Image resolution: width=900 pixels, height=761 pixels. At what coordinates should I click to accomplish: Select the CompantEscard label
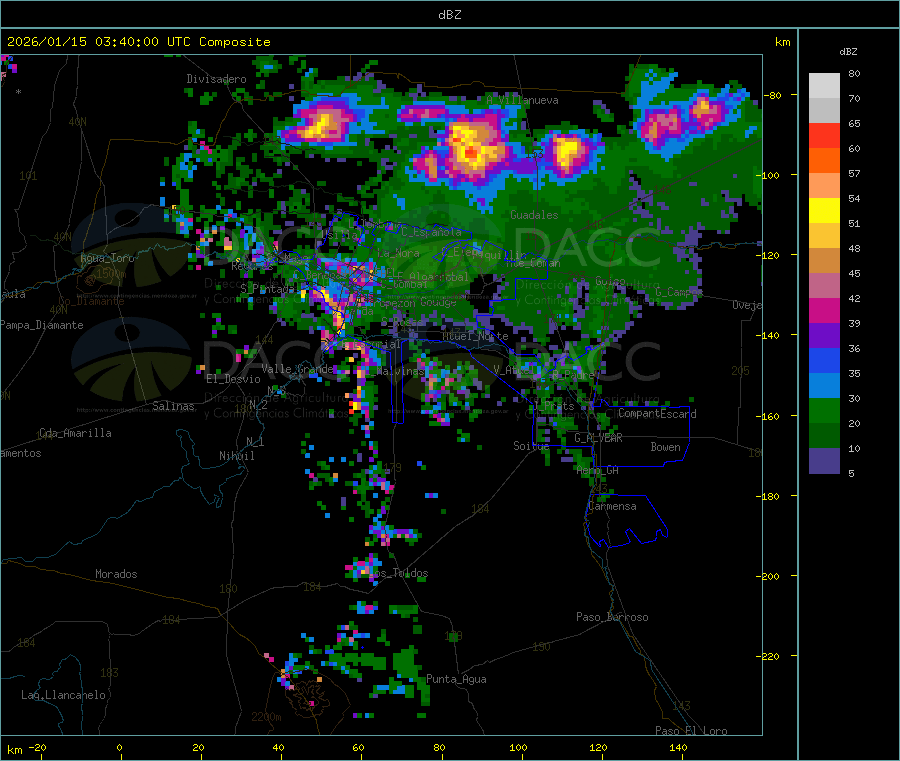coord(657,414)
